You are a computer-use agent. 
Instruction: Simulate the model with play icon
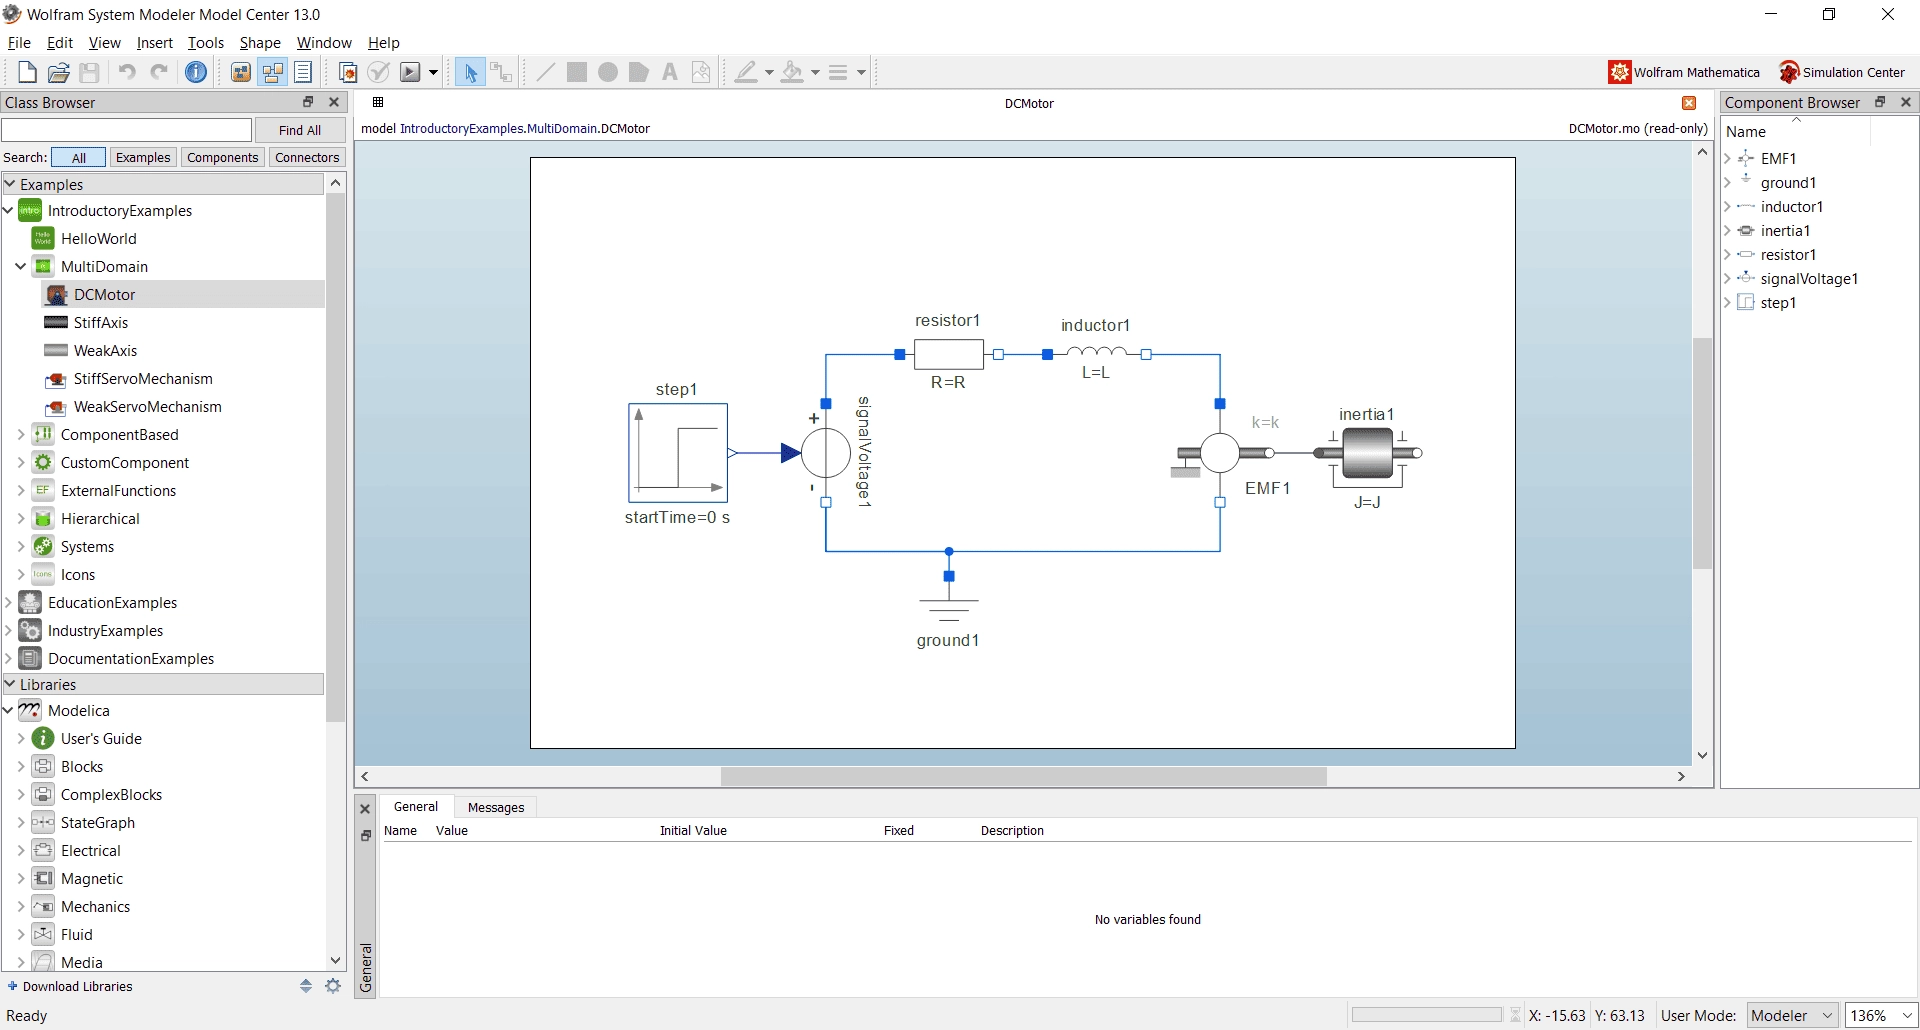[411, 72]
